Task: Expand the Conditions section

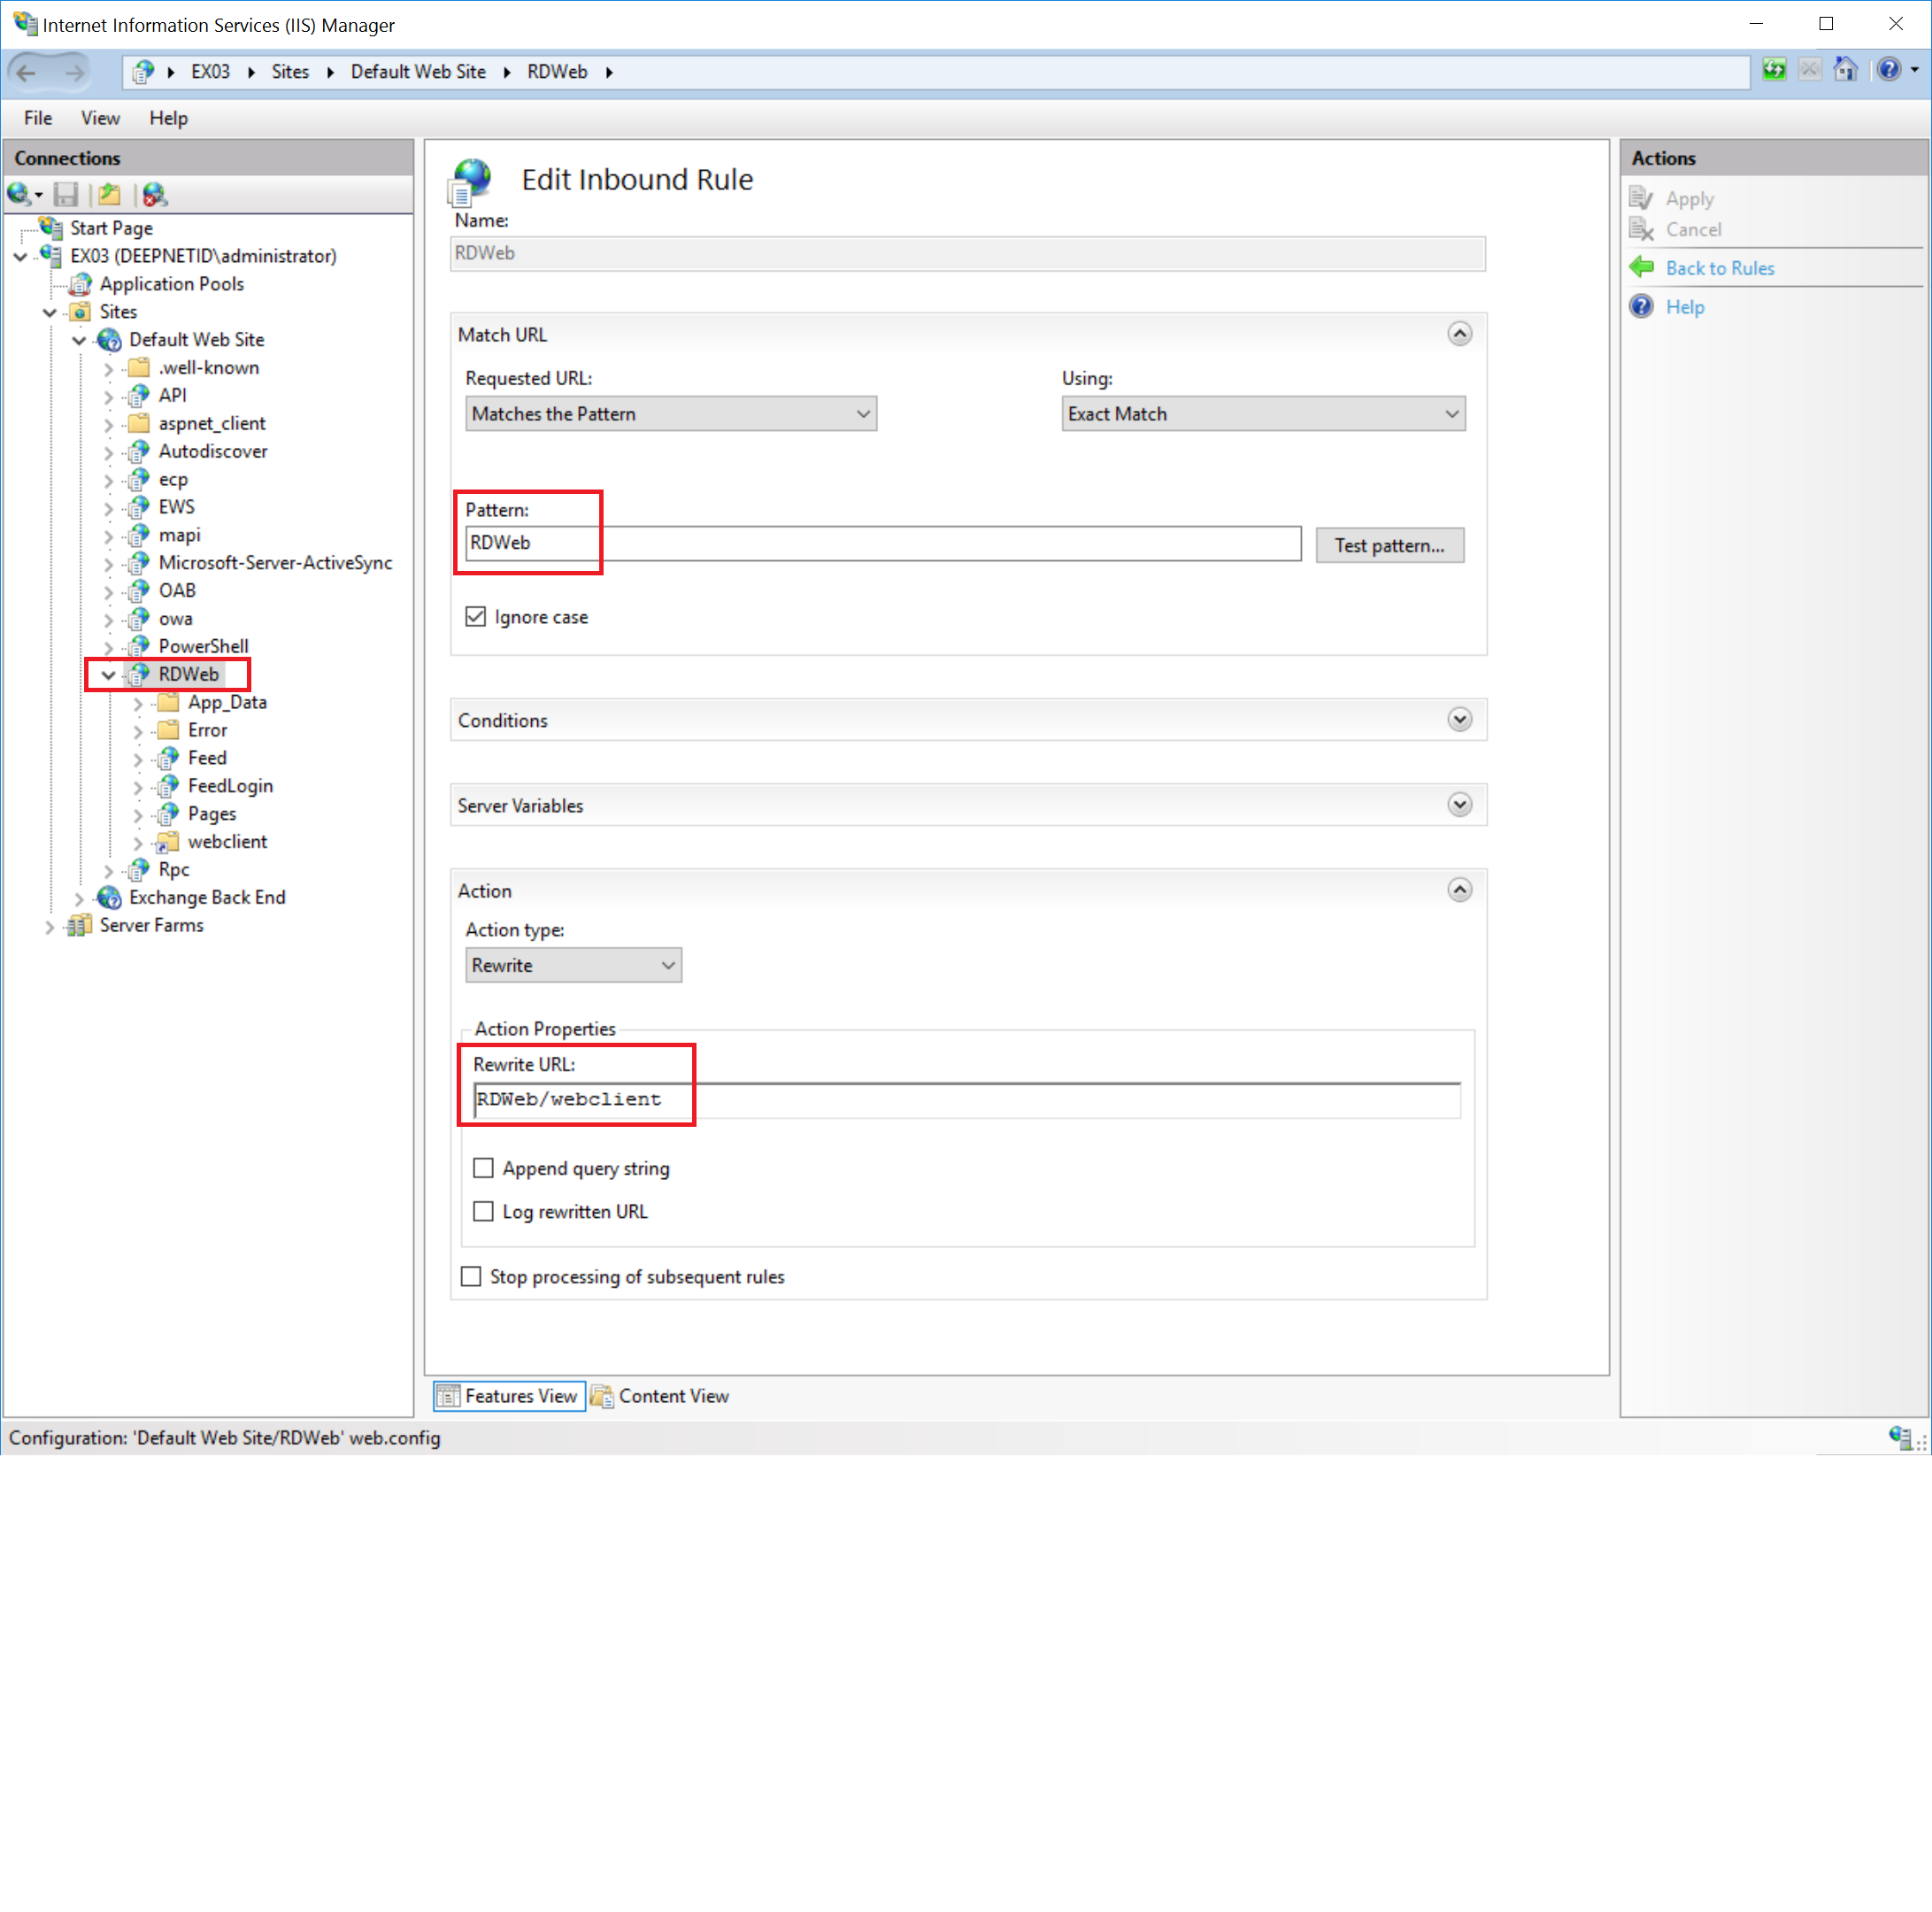Action: 1459,720
